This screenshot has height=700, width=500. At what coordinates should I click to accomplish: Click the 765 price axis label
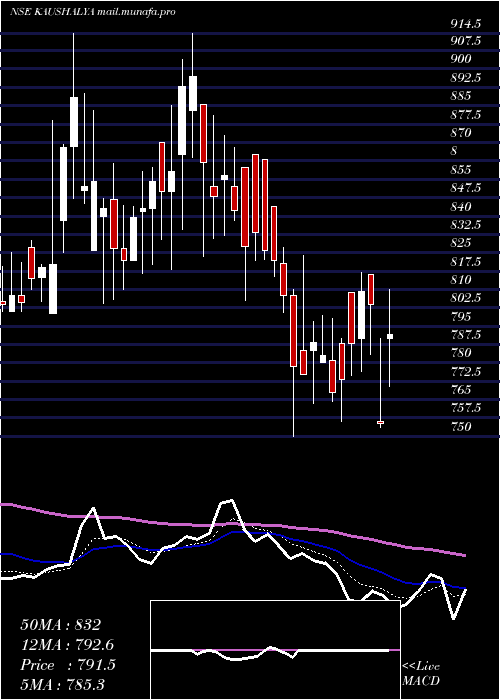tap(460, 390)
